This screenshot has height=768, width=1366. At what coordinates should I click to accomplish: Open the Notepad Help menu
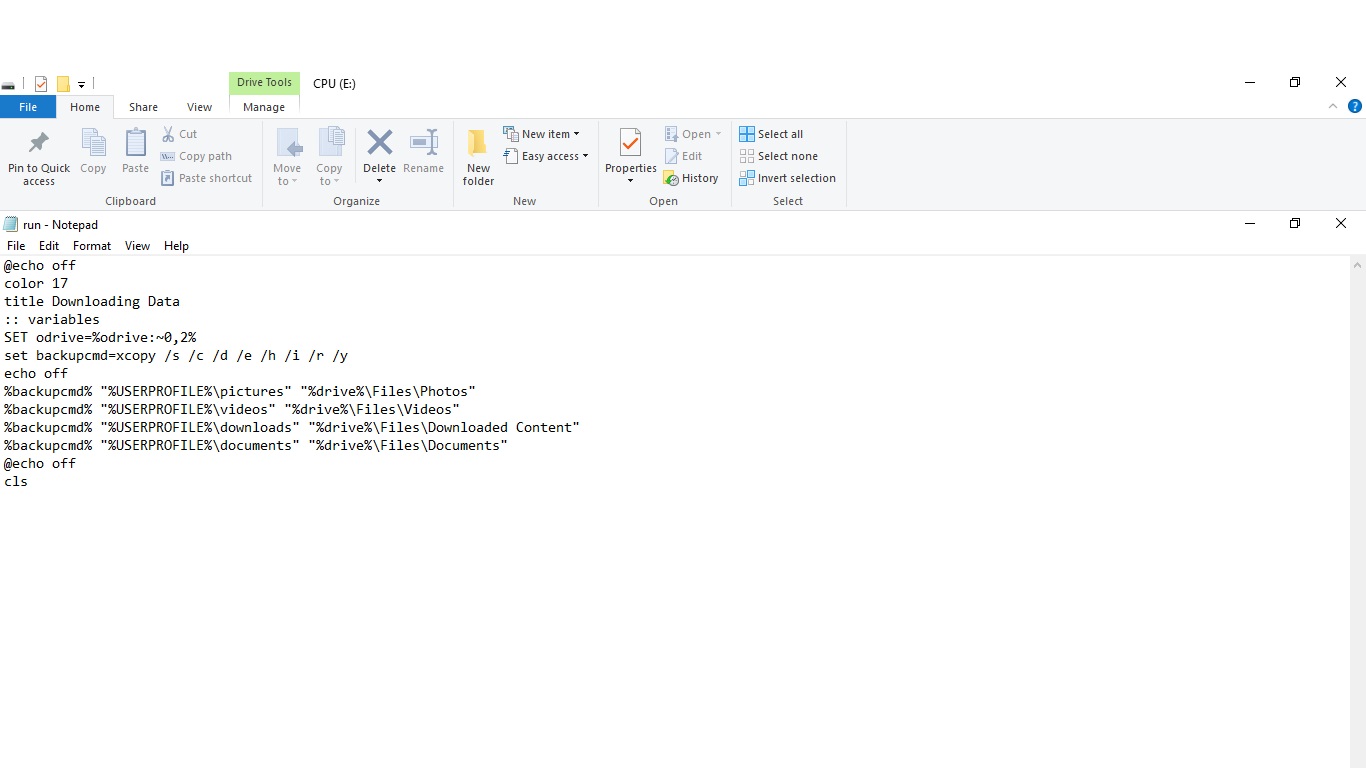point(176,246)
